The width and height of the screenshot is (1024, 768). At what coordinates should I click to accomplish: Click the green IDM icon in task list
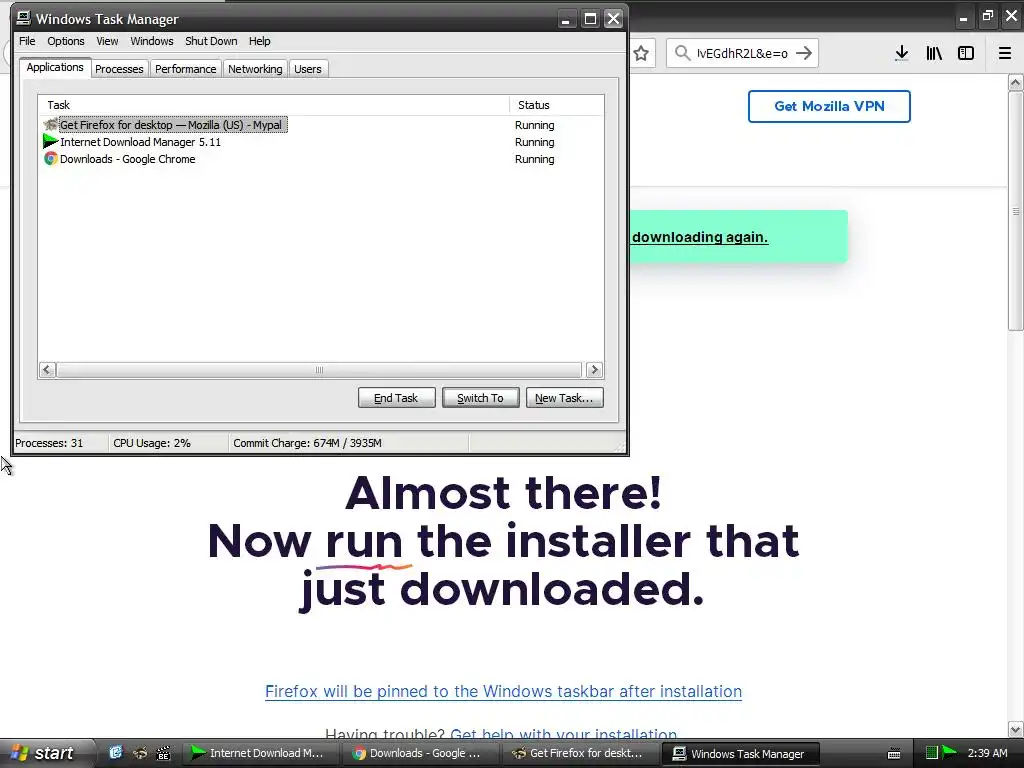click(x=50, y=141)
